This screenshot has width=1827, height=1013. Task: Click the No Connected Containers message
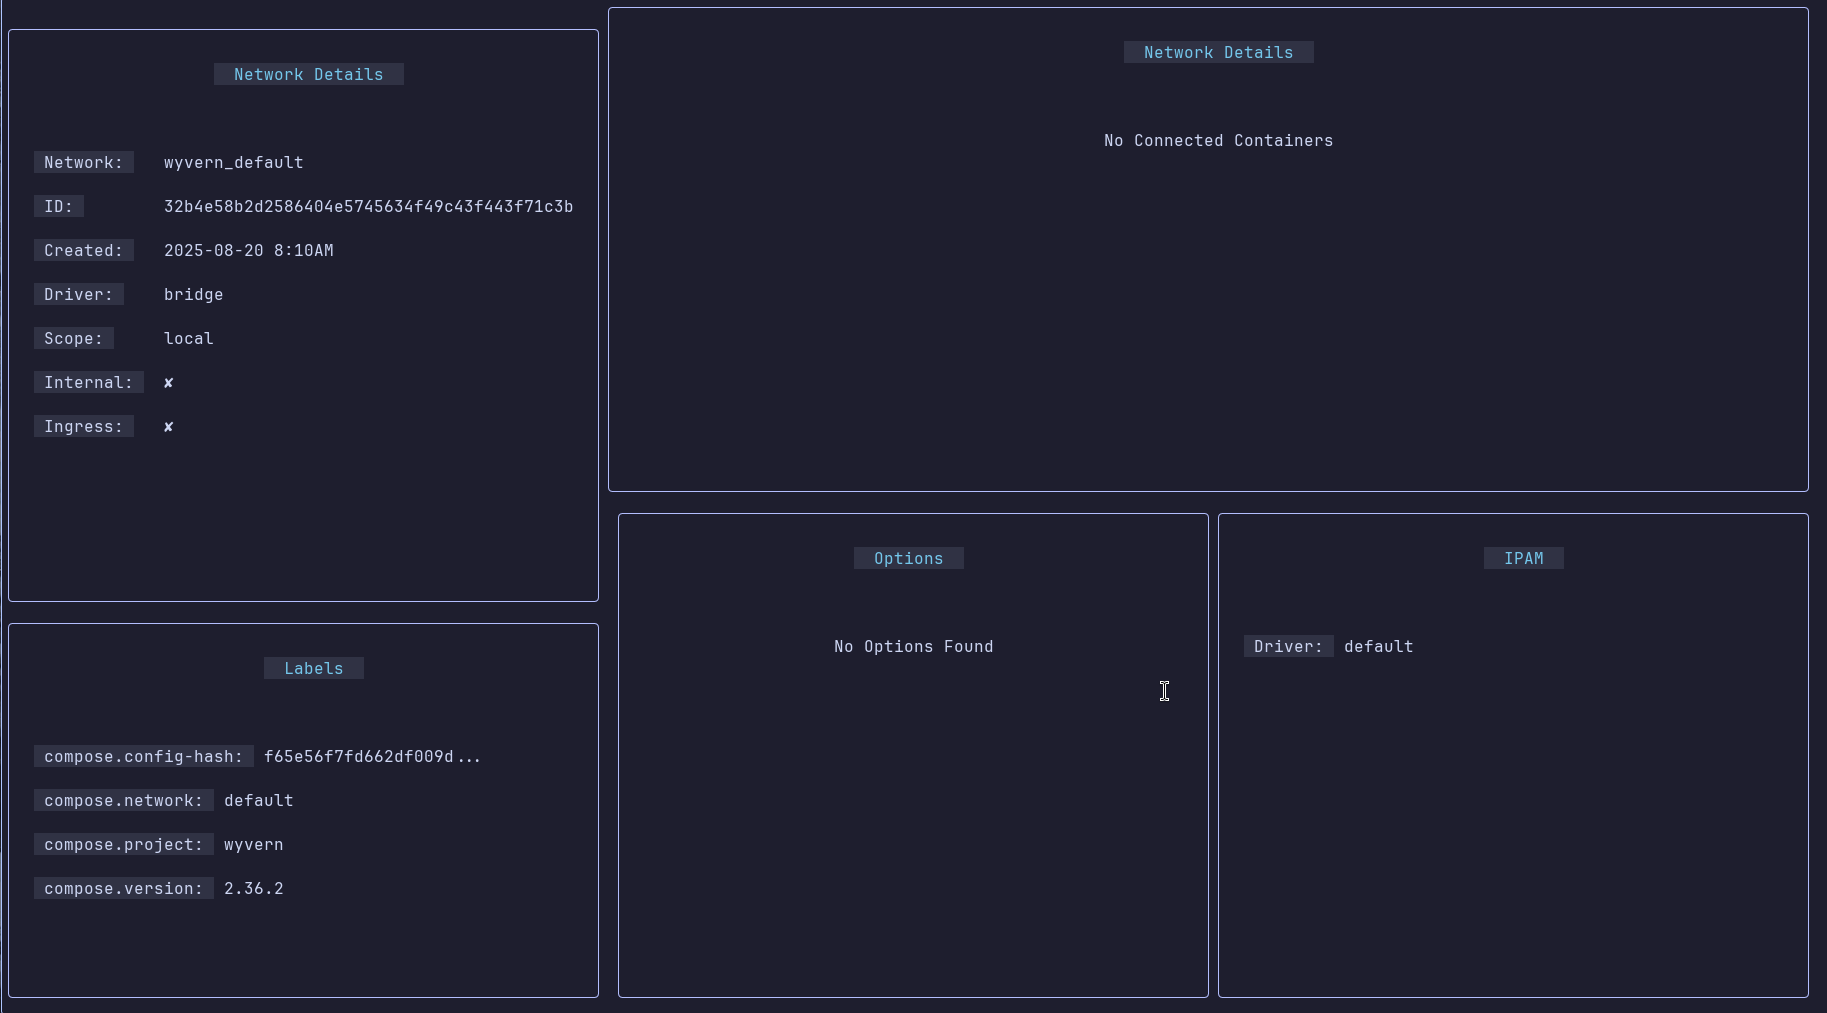[x=1218, y=140]
